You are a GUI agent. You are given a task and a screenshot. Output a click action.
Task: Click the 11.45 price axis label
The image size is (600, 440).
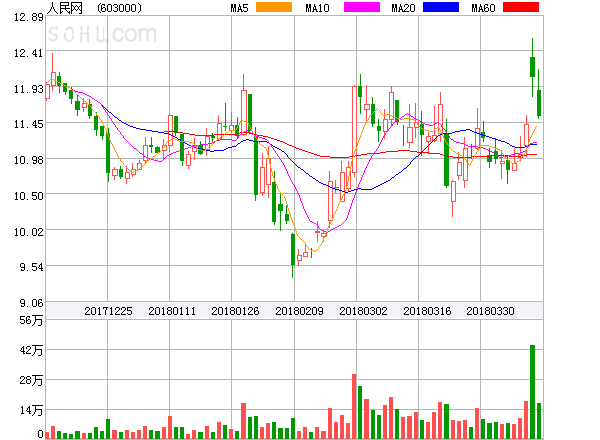click(29, 124)
